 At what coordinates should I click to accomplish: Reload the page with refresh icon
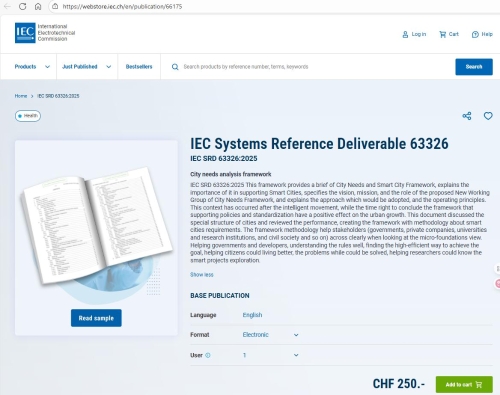pyautogui.click(x=22, y=6)
